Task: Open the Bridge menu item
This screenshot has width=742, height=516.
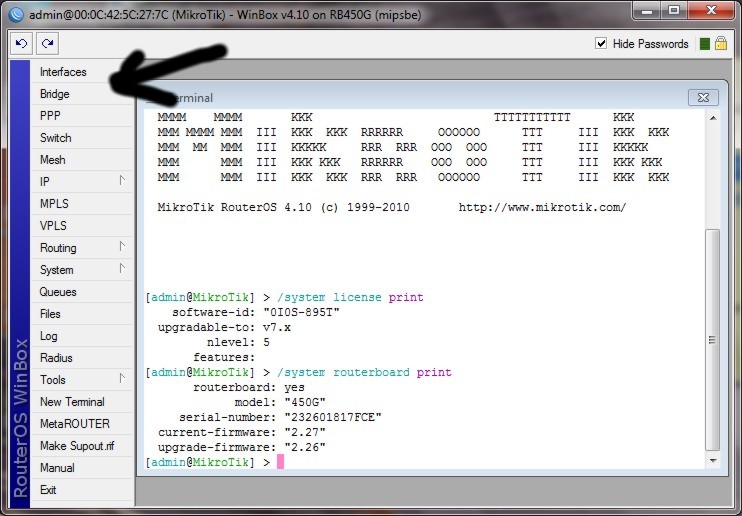Action: 82,94
